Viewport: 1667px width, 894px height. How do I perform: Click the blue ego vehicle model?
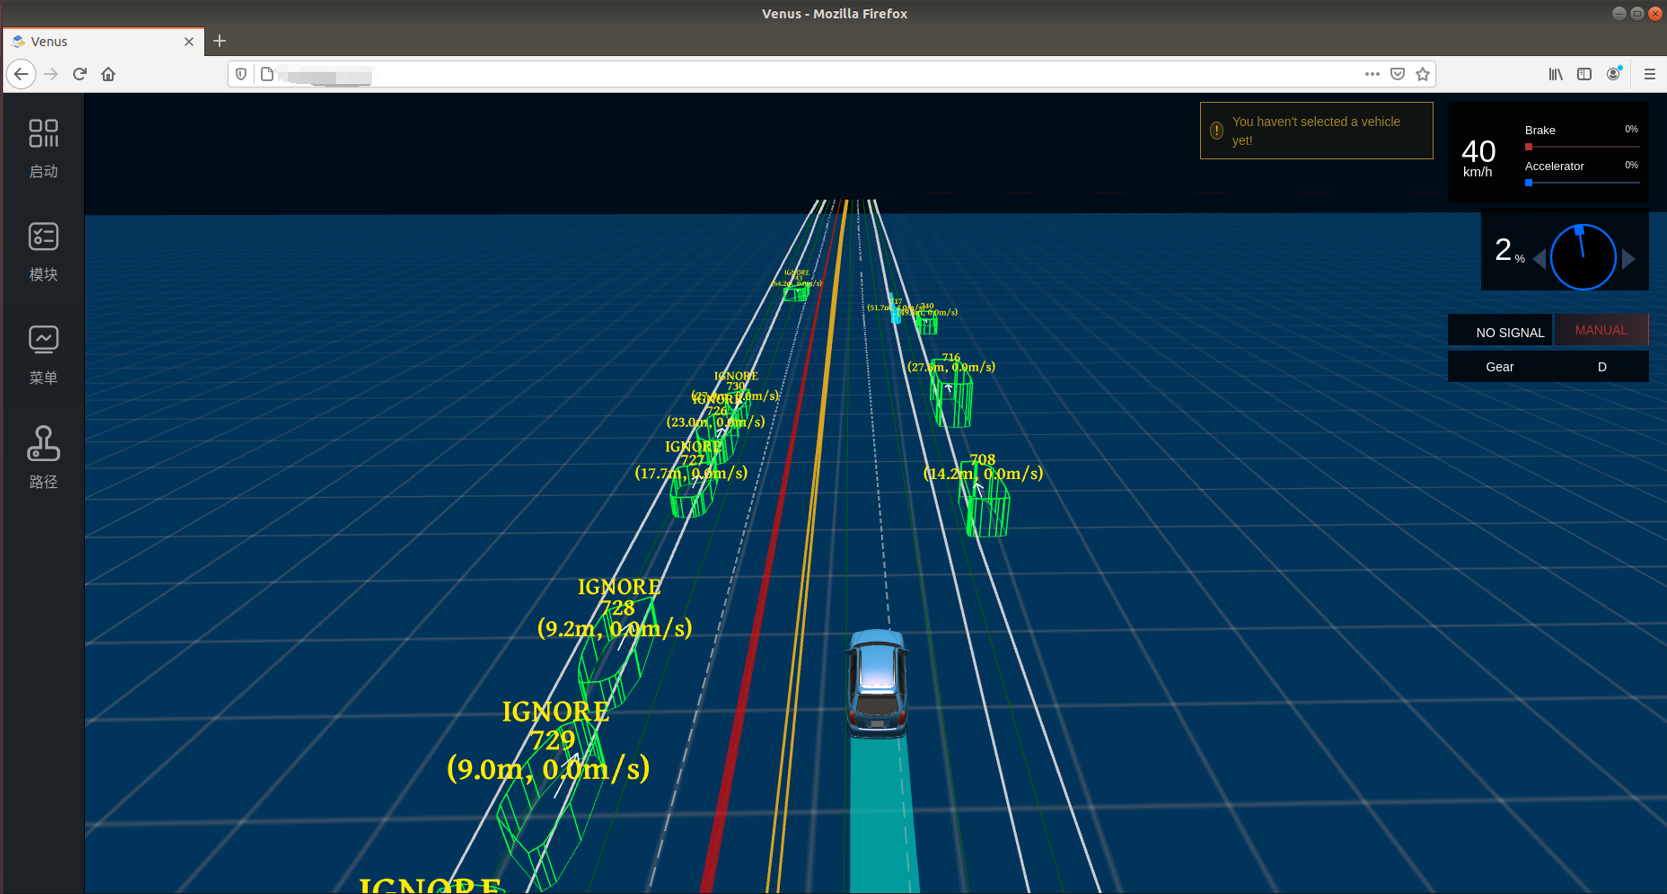click(x=877, y=683)
